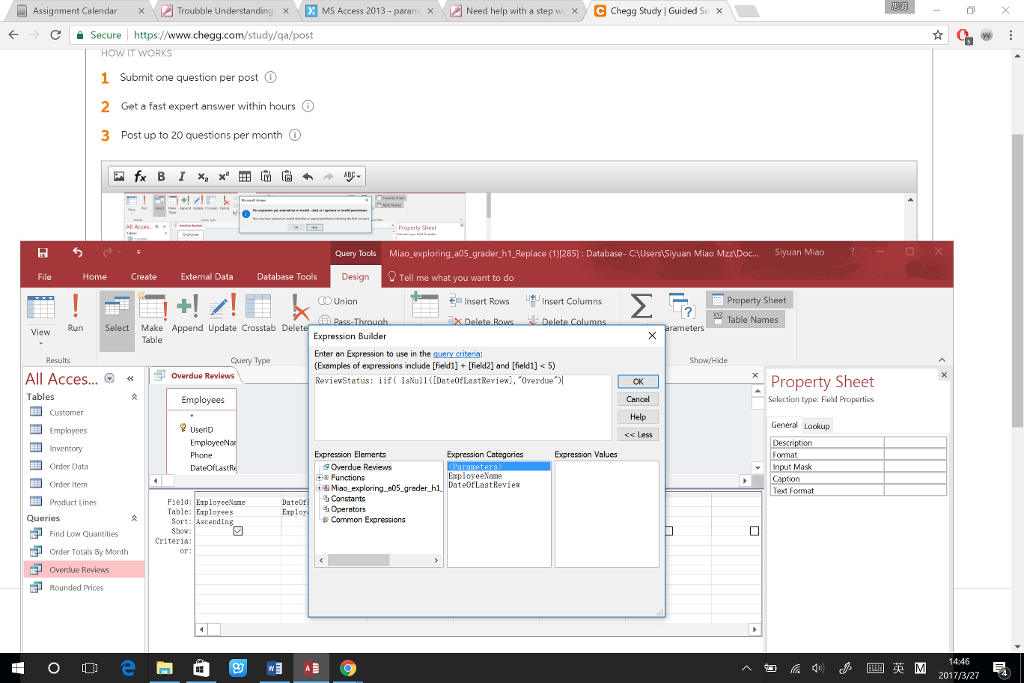
Task: Toggle the Table Names button
Action: click(745, 320)
